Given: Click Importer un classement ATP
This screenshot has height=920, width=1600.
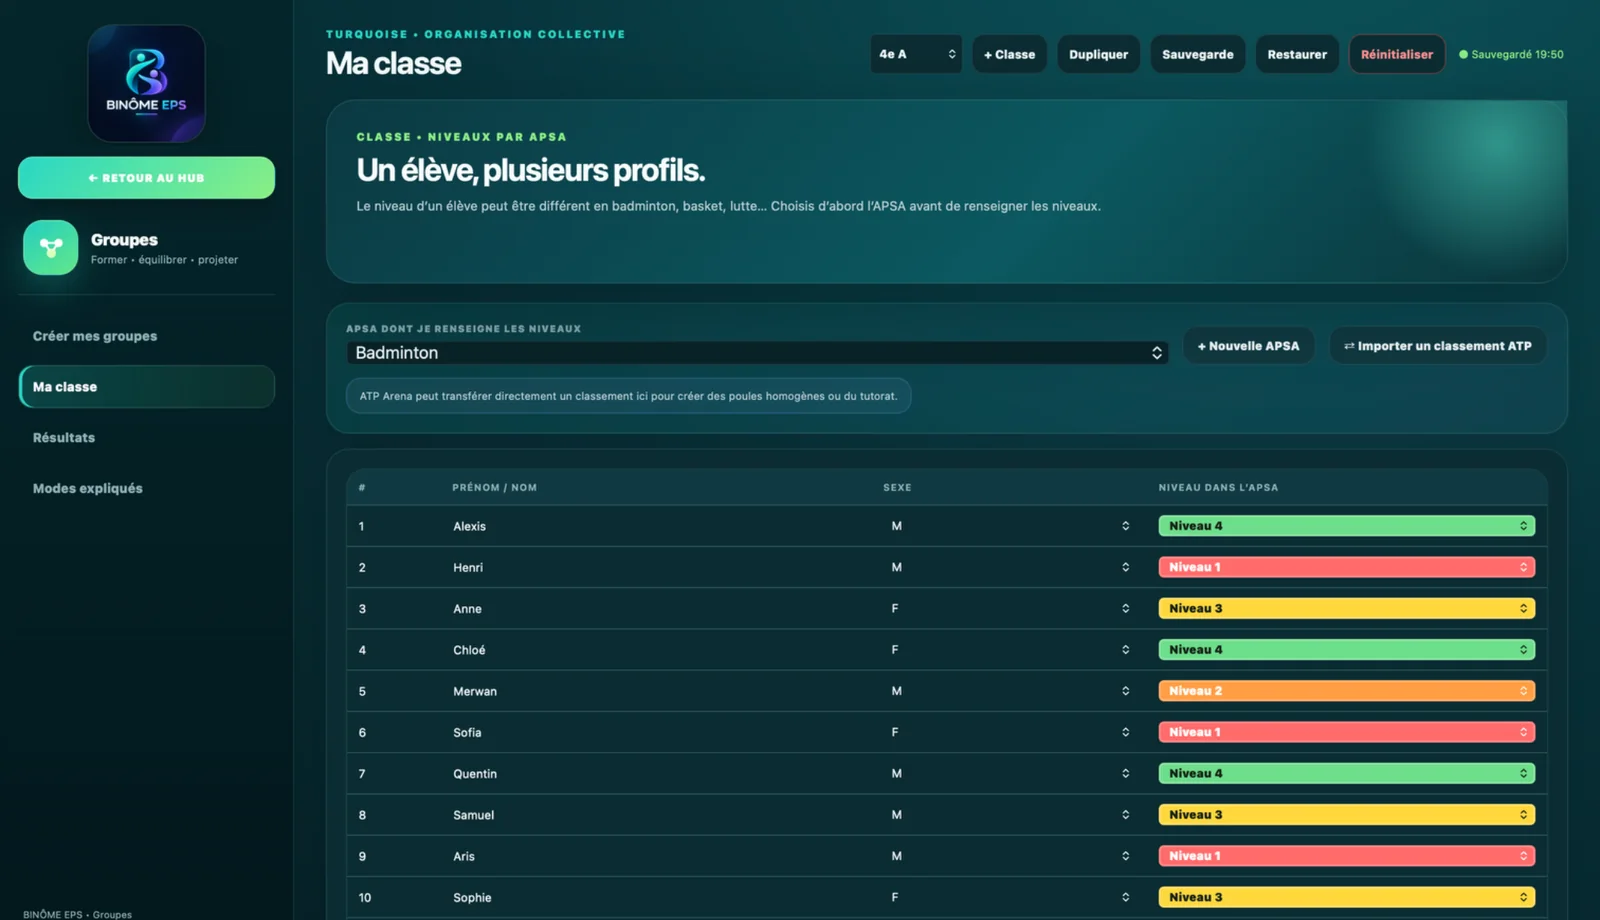Looking at the screenshot, I should click(1437, 346).
